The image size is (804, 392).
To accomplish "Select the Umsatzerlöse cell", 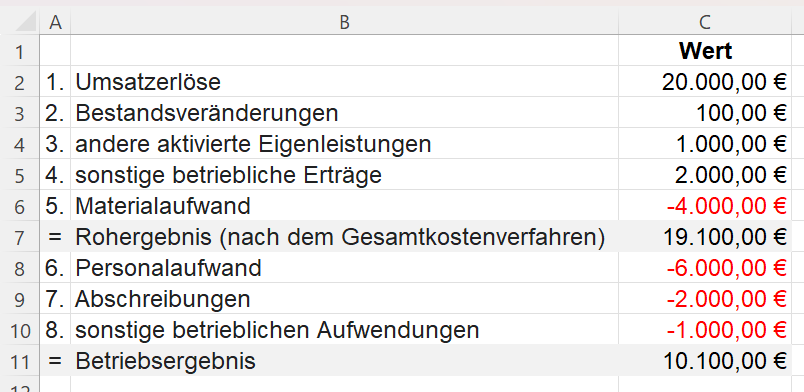I will point(345,82).
